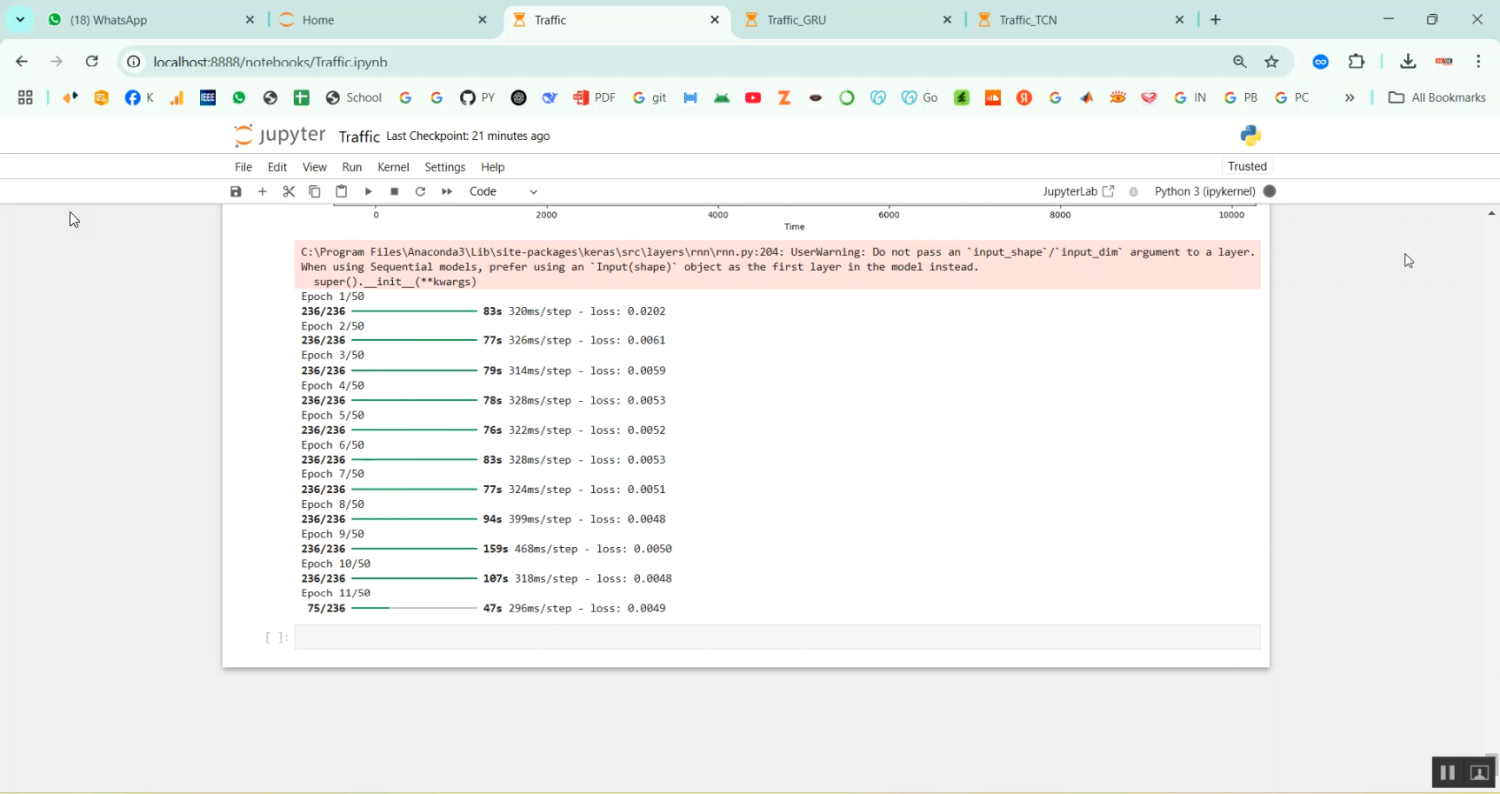This screenshot has height=794, width=1500.
Task: Cut the selected cell with scissors icon
Action: coord(288,191)
